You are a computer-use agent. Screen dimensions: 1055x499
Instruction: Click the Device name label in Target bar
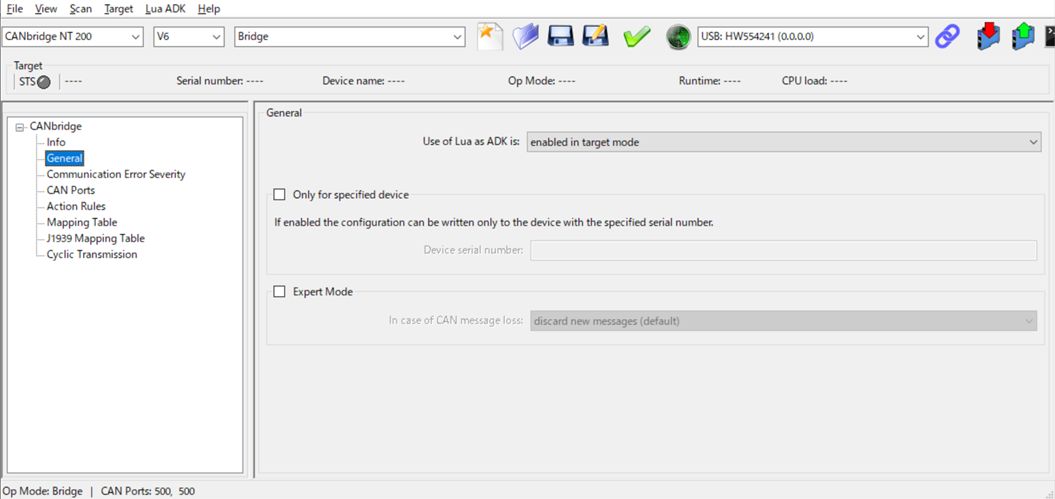pos(353,81)
